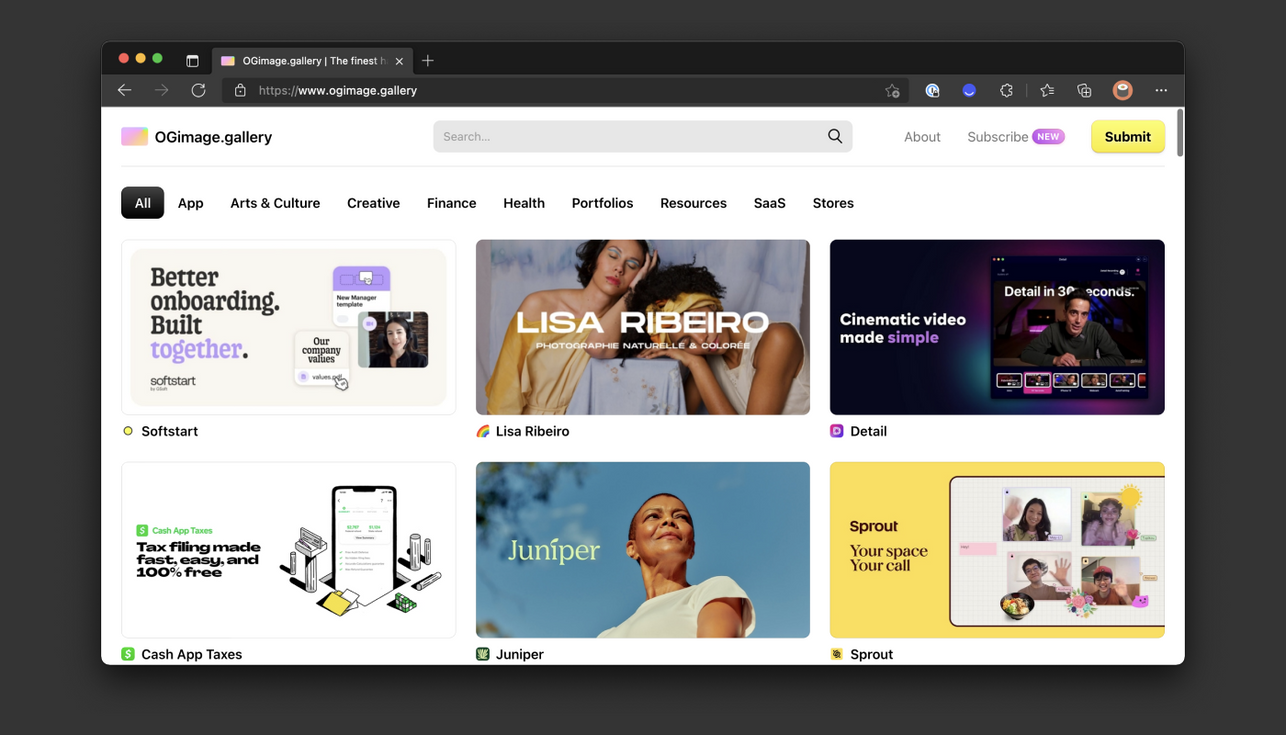Open the Softstart title link
Viewport: 1286px width, 735px height.
tap(169, 431)
